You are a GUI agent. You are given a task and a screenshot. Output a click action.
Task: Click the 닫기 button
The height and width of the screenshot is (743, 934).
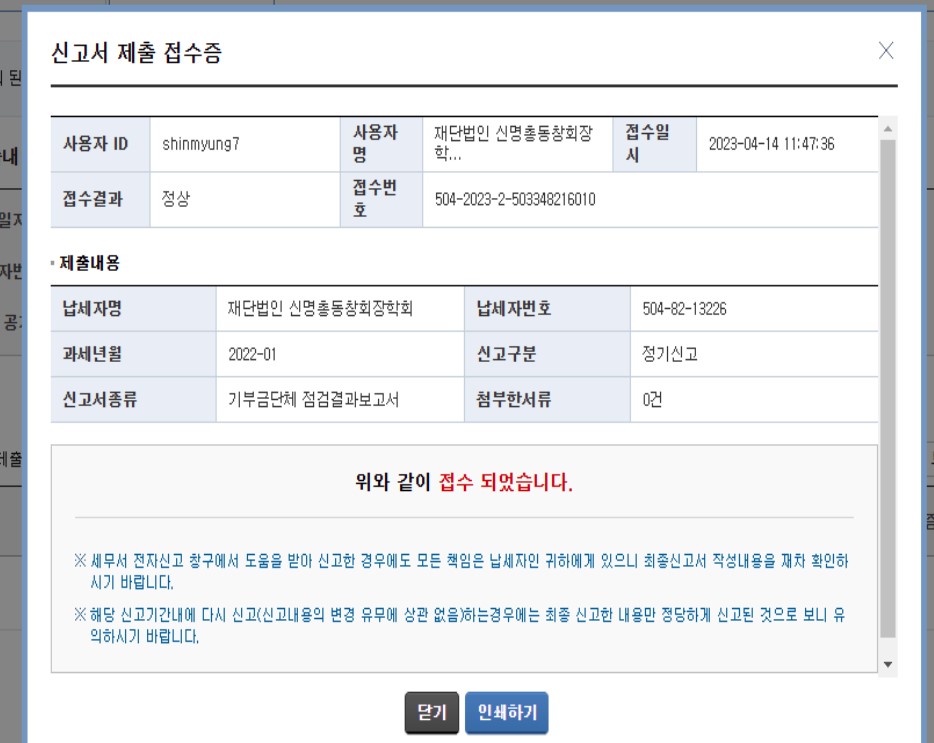point(431,713)
